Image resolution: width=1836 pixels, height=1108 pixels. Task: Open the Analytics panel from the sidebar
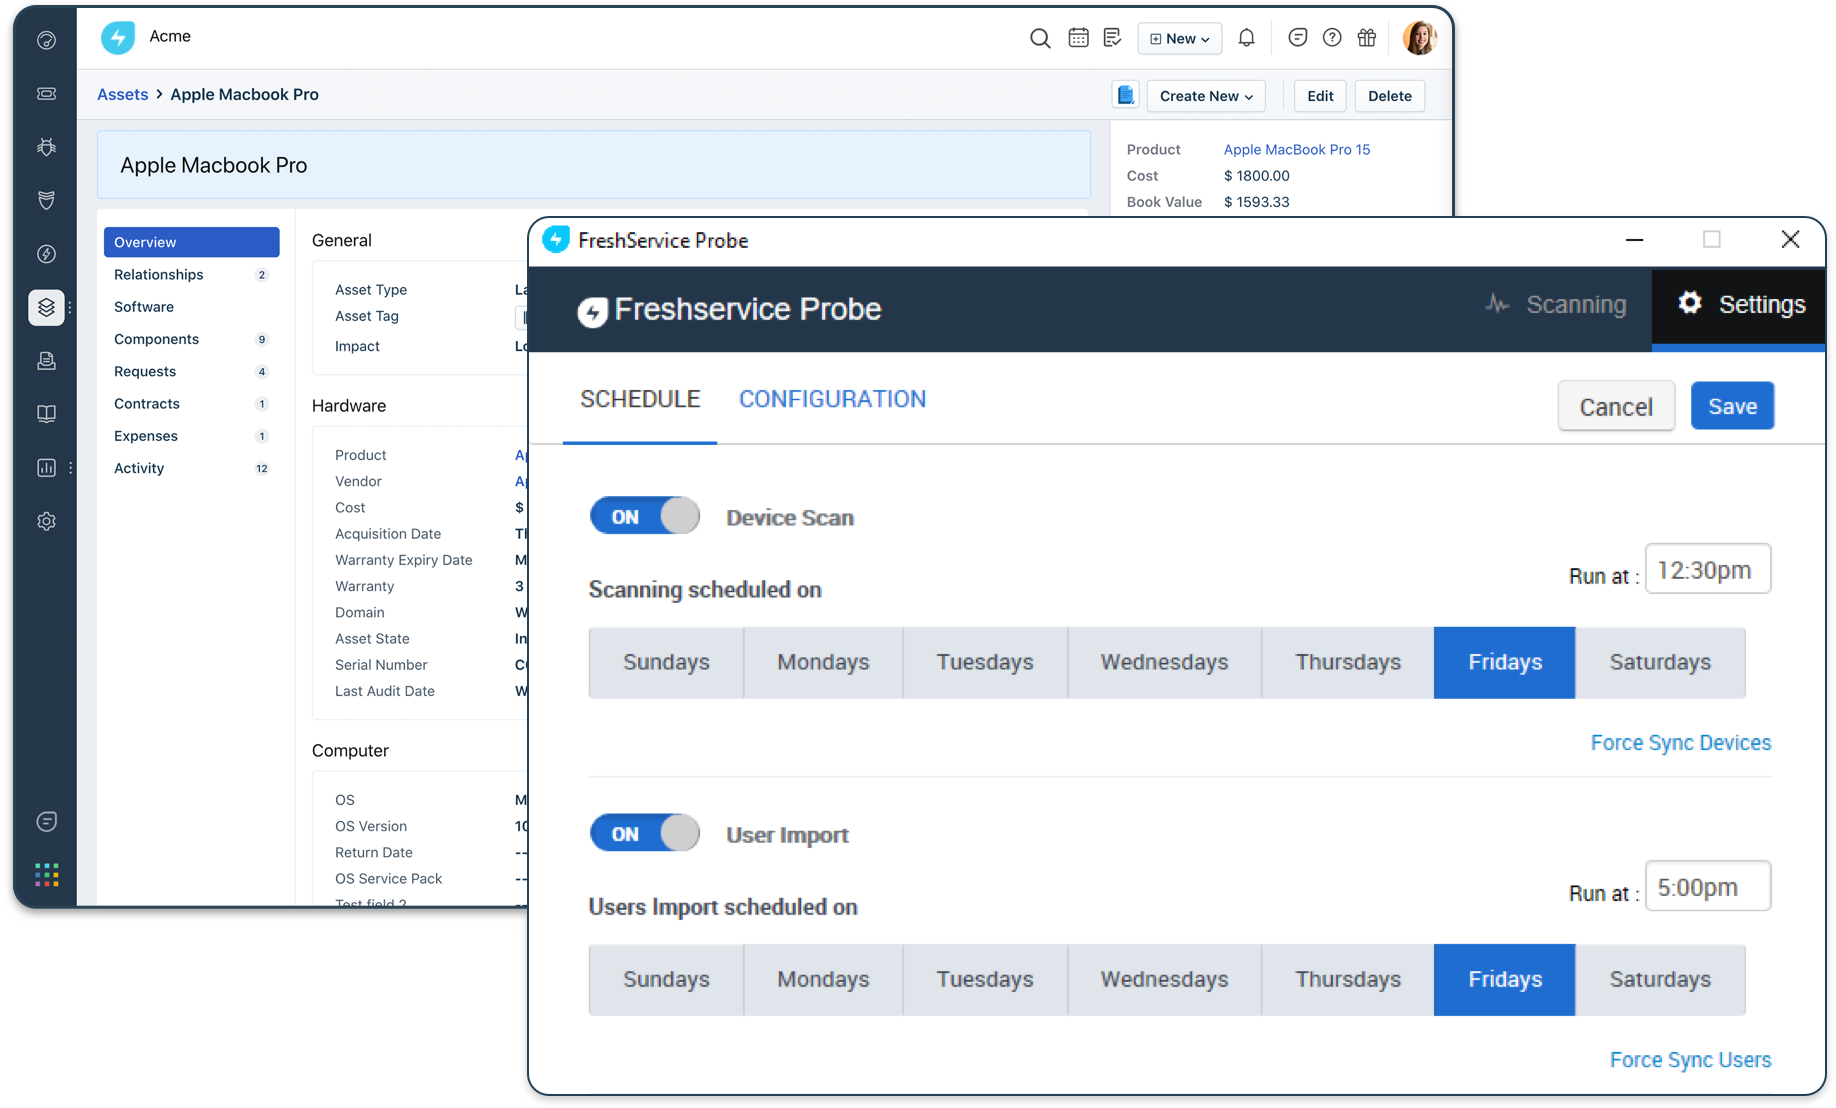[x=46, y=467]
